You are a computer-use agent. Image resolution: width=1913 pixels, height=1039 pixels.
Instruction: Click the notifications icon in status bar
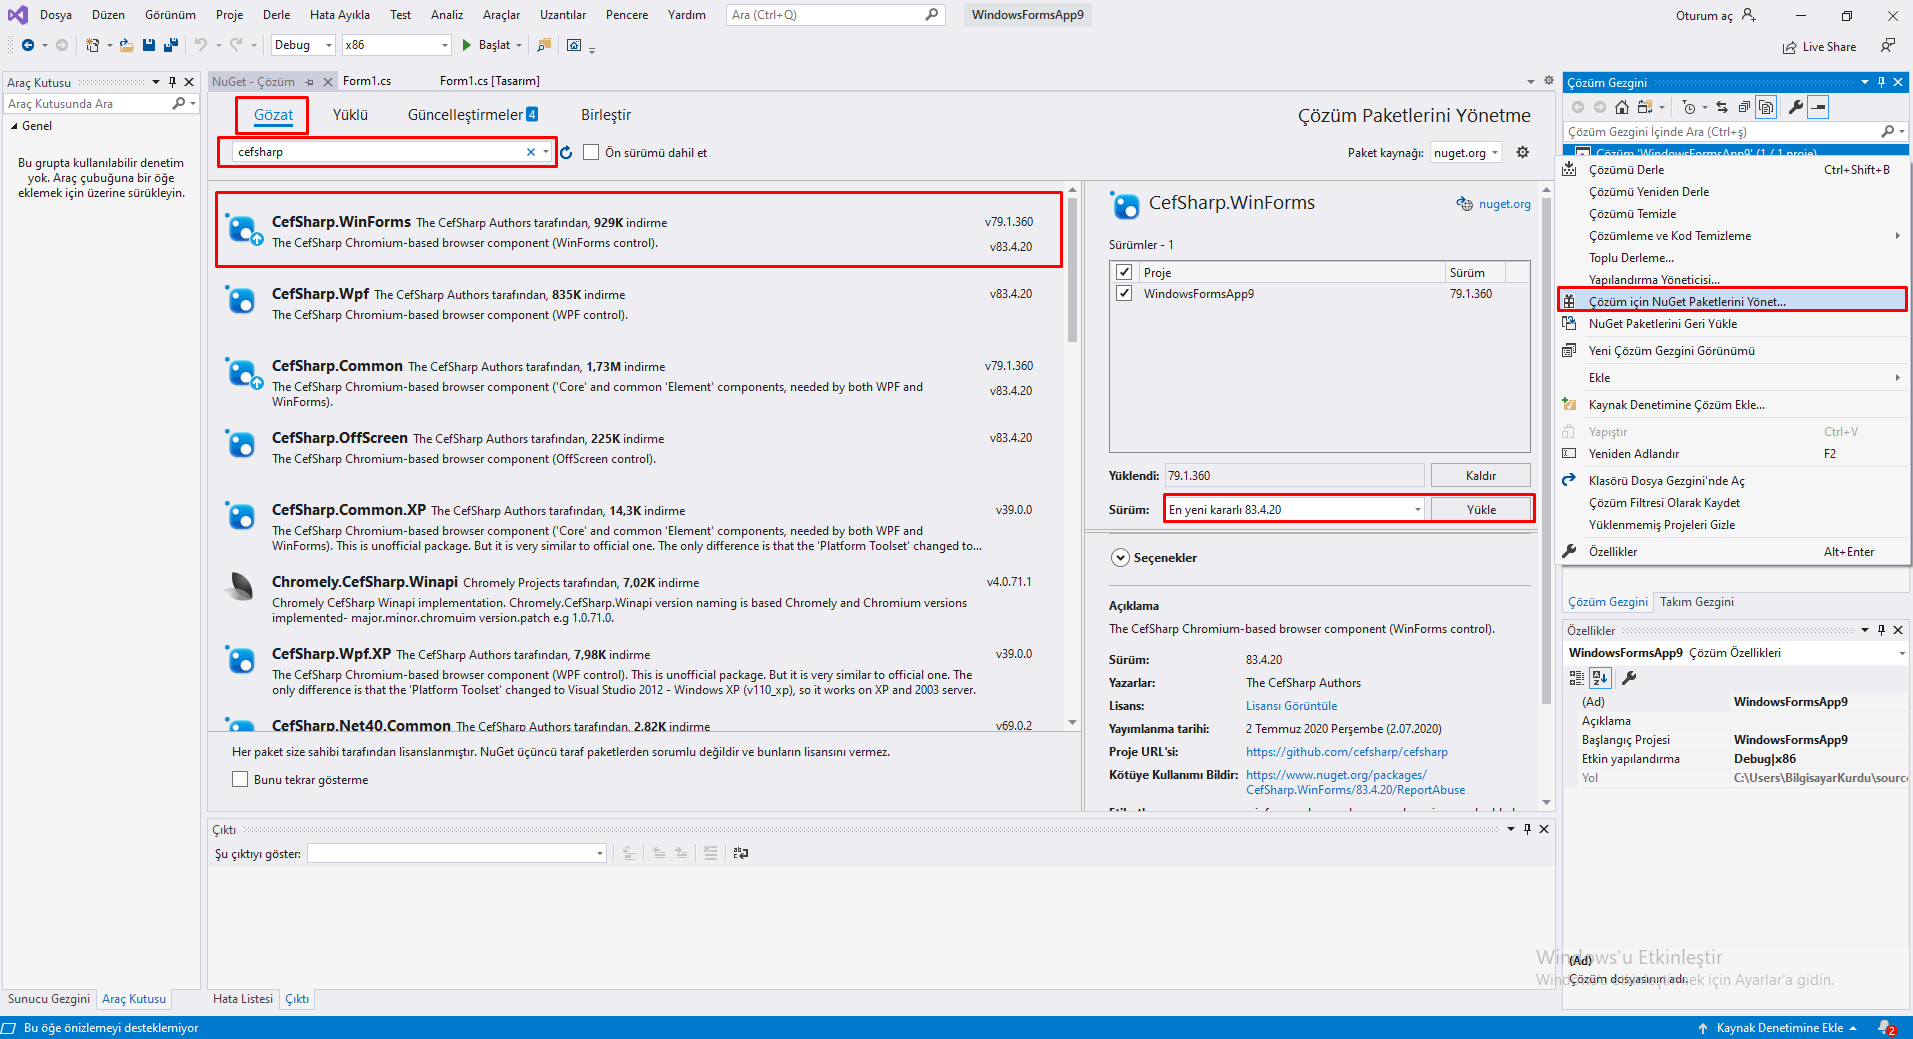pos(1887,1028)
